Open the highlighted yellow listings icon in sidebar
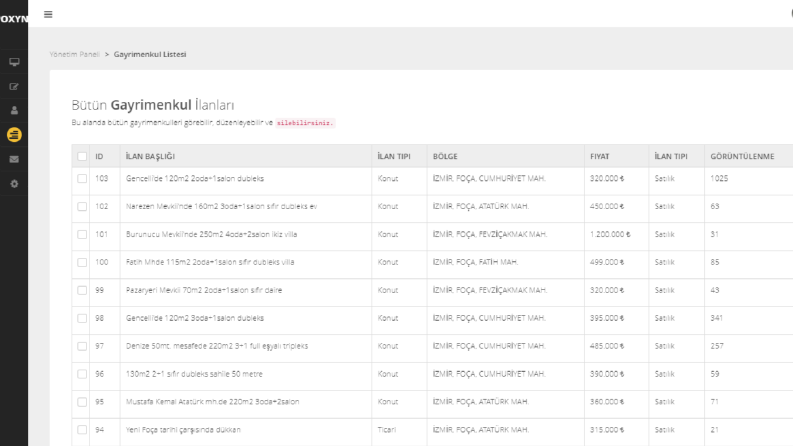The height and width of the screenshot is (446, 793). point(14,135)
